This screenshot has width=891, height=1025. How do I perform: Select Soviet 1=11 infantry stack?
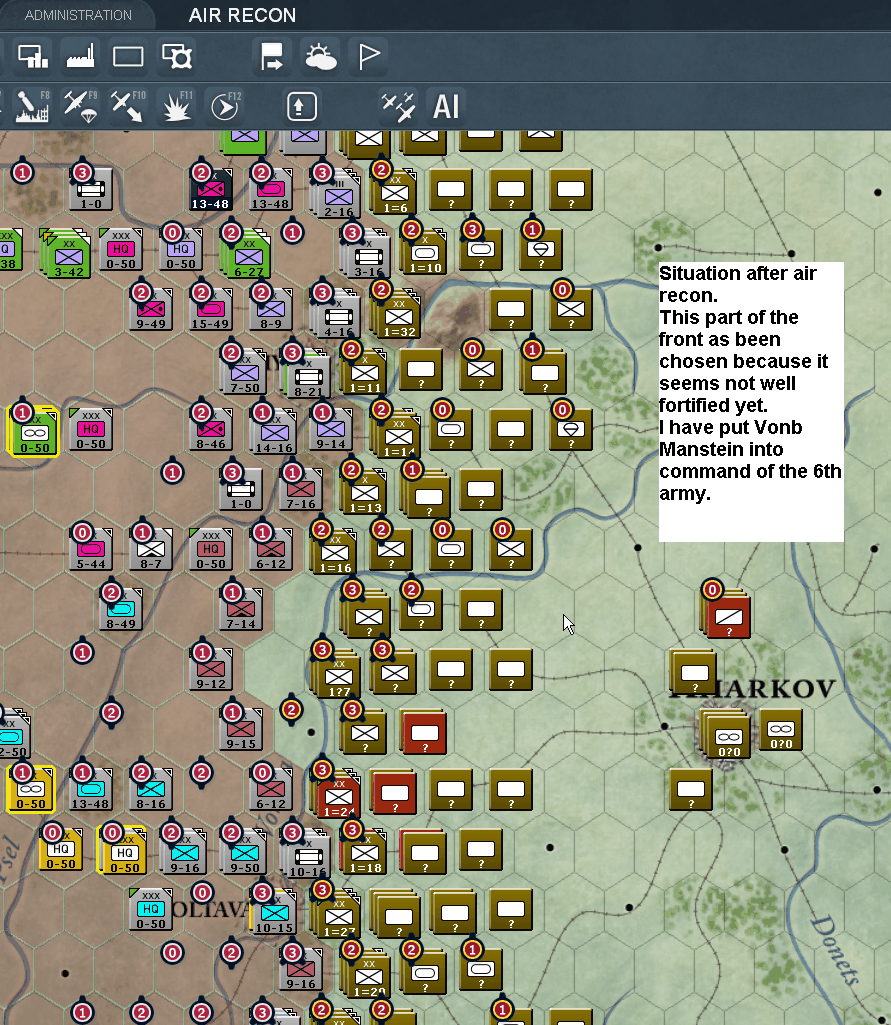(363, 373)
